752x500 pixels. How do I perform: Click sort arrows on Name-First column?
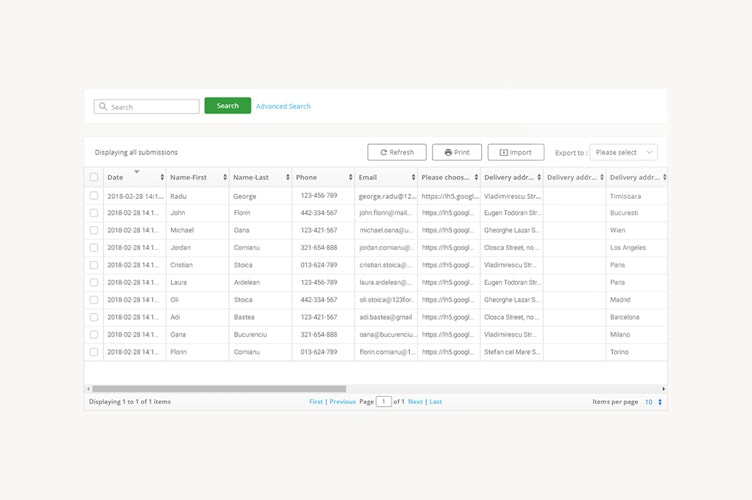point(225,178)
